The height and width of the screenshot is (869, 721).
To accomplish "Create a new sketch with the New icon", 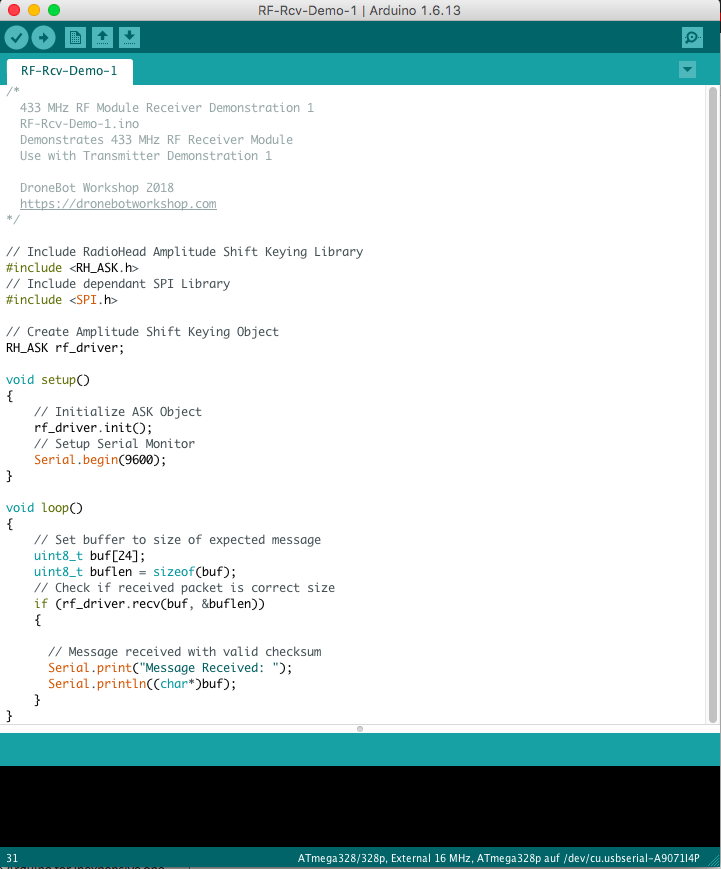I will pyautogui.click(x=75, y=38).
